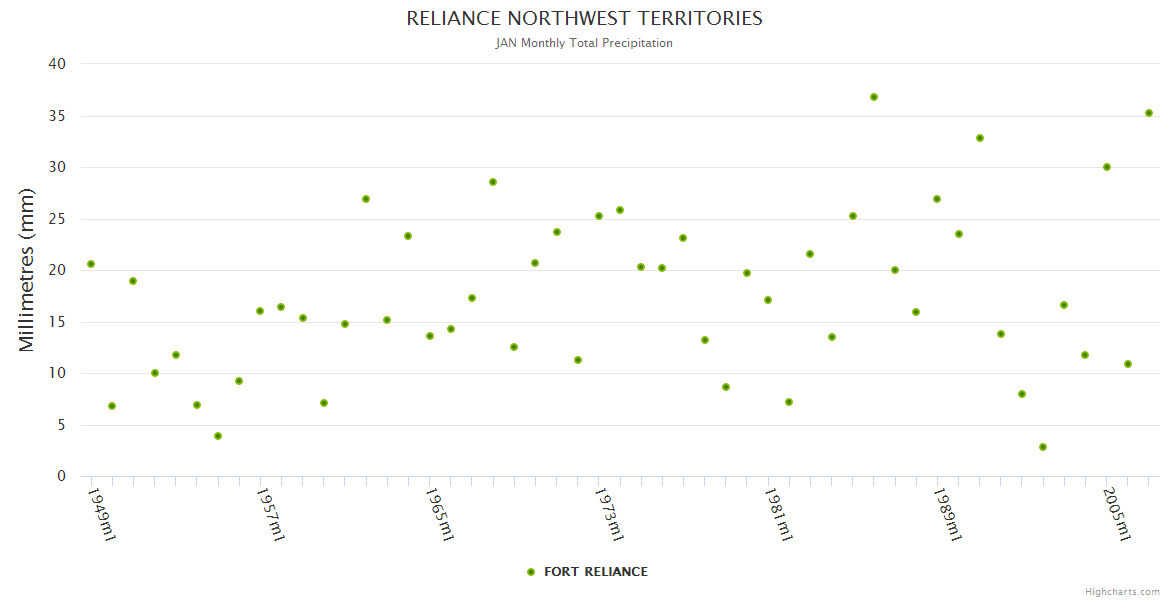Click the rightmost data point near 35 mm

[1149, 113]
